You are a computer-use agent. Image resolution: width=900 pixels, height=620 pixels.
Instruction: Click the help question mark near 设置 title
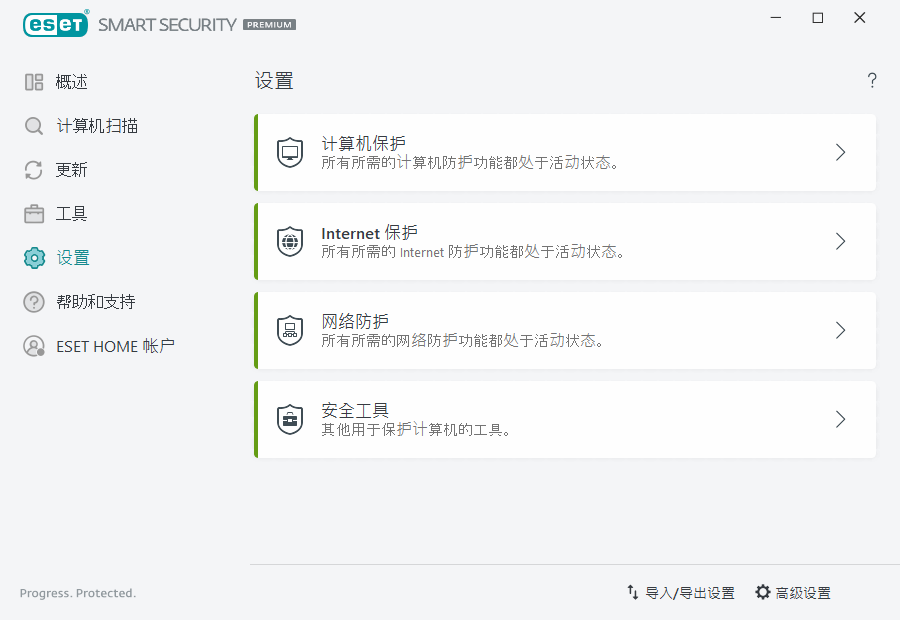[871, 80]
